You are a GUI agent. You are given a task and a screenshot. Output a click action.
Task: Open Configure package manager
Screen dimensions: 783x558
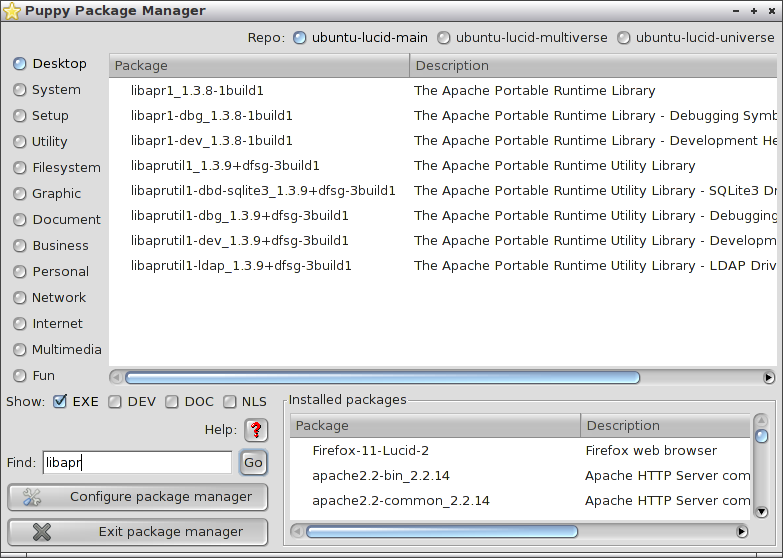[x=138, y=497]
